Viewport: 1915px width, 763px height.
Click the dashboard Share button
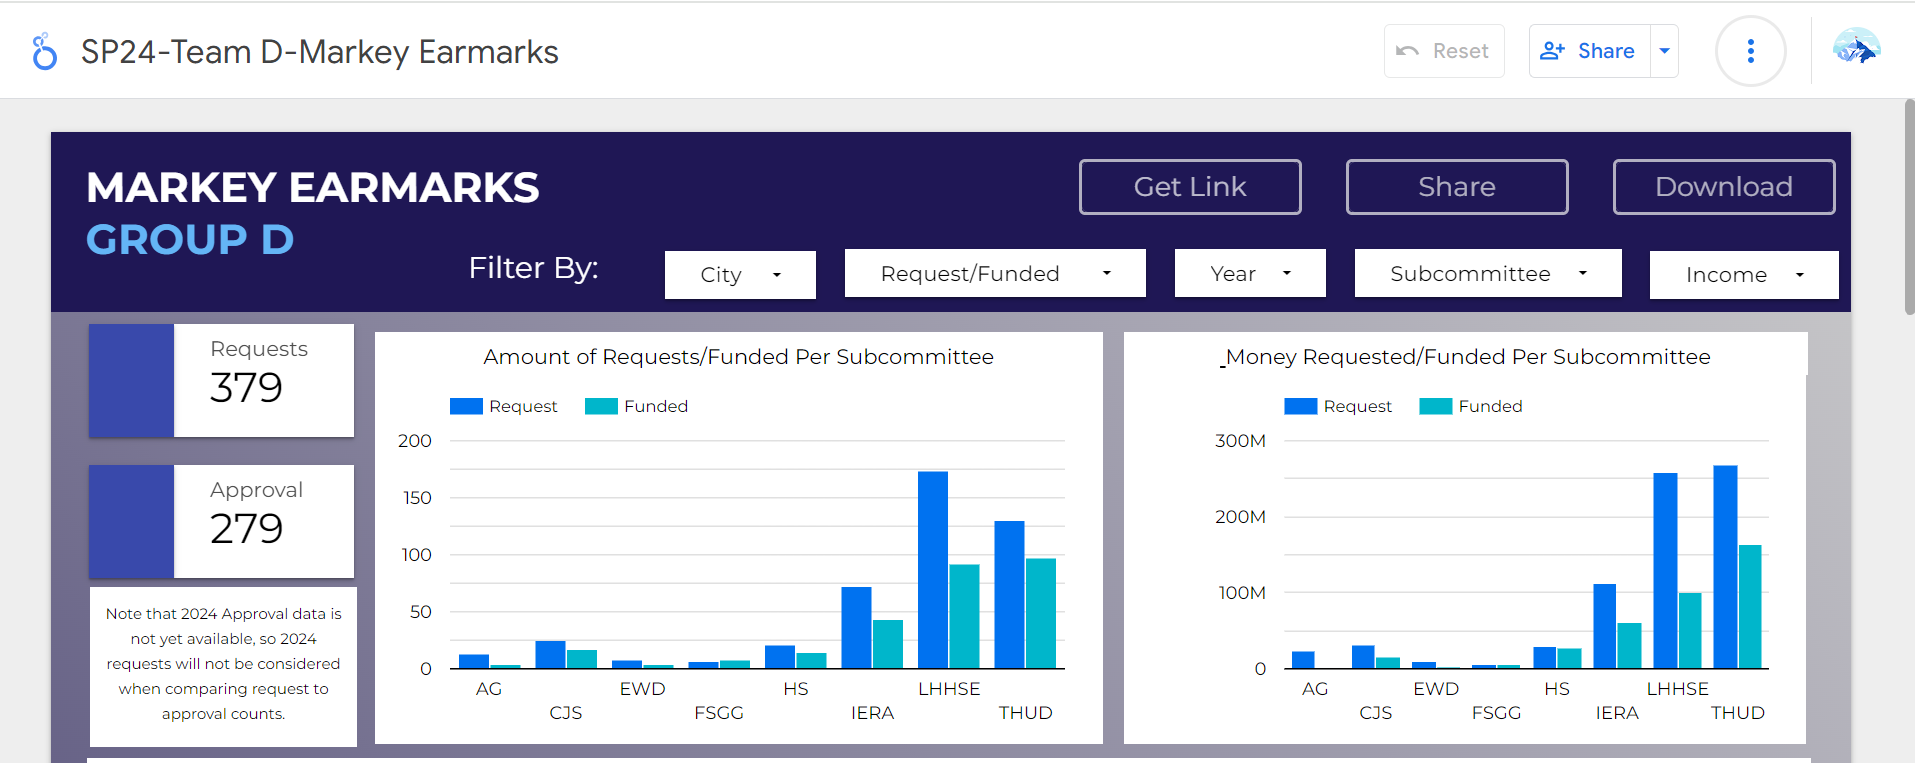coord(1457,187)
